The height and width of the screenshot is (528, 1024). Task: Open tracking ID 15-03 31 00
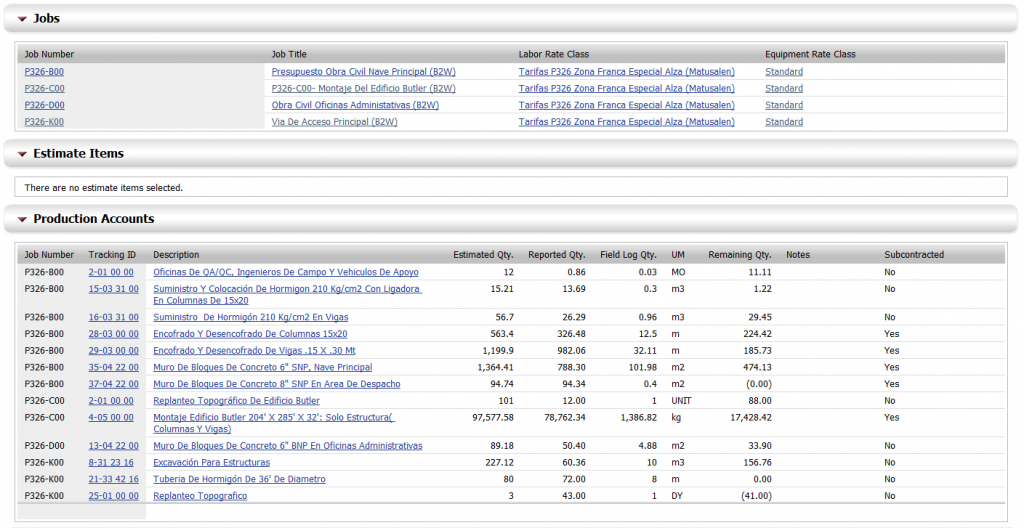point(114,289)
